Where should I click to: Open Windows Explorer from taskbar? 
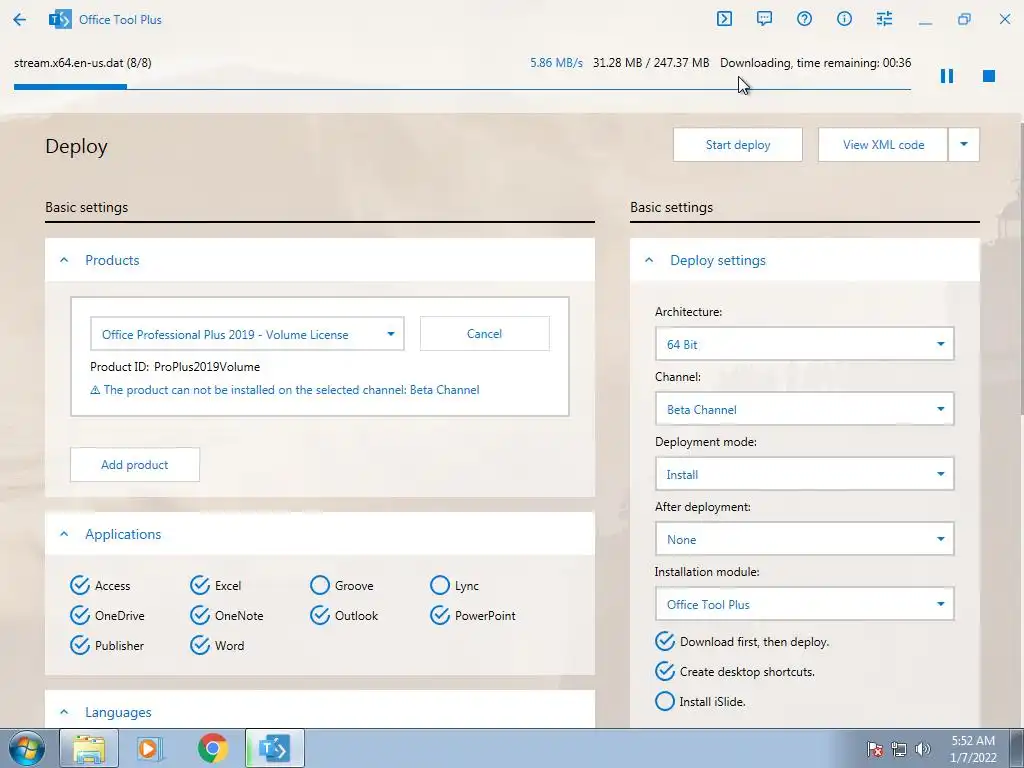click(x=89, y=749)
